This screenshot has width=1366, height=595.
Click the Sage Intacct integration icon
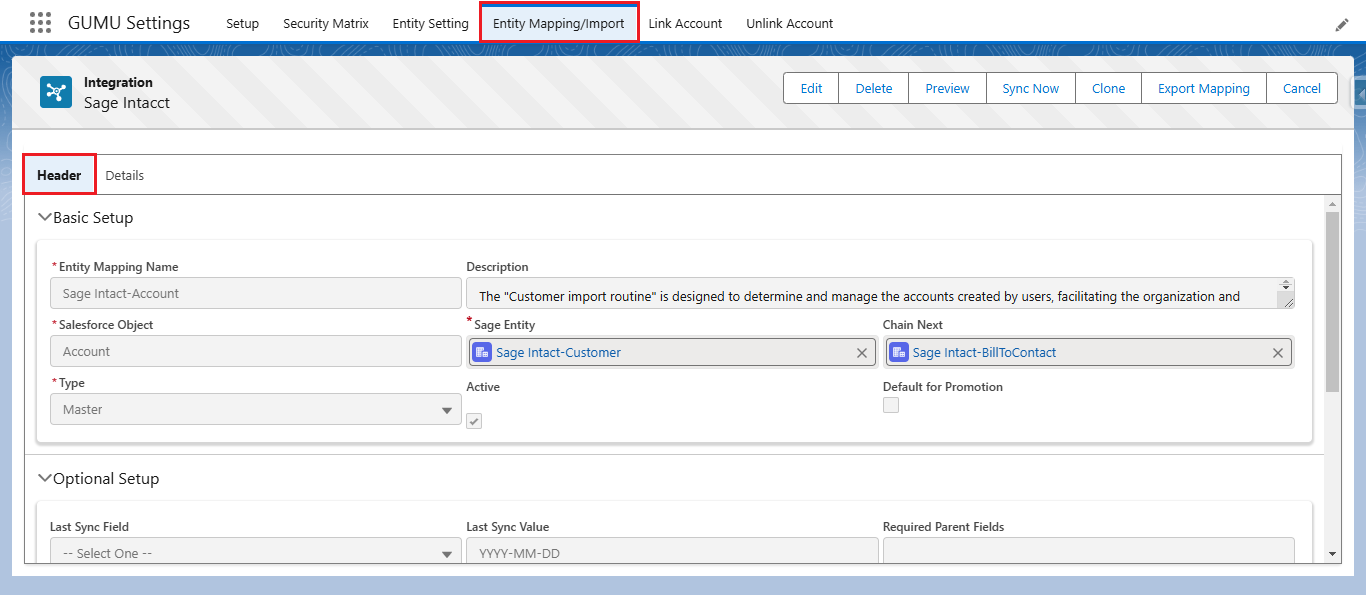pyautogui.click(x=56, y=92)
